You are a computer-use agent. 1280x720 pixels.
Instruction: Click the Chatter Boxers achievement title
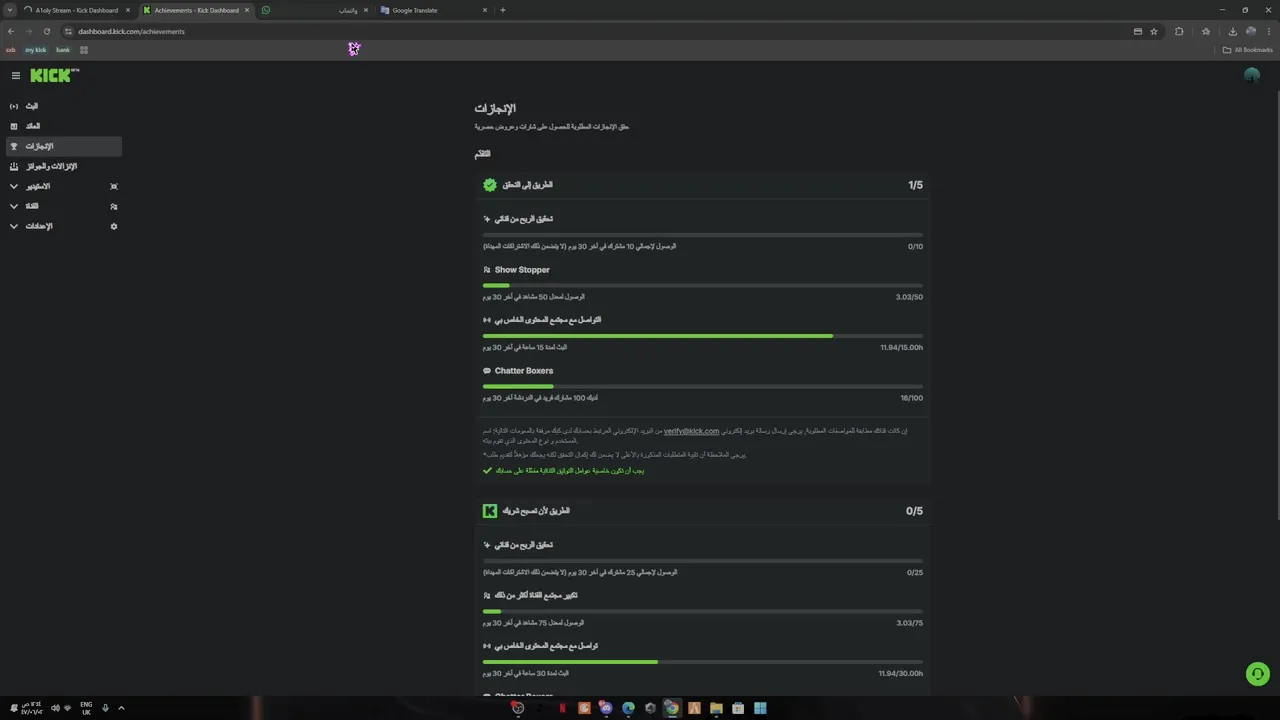[524, 371]
